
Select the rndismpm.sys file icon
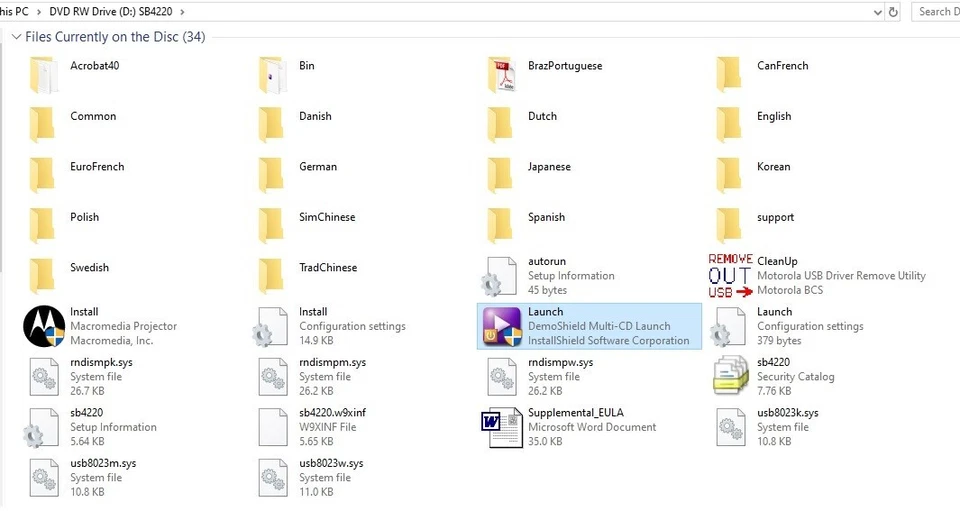tap(273, 377)
